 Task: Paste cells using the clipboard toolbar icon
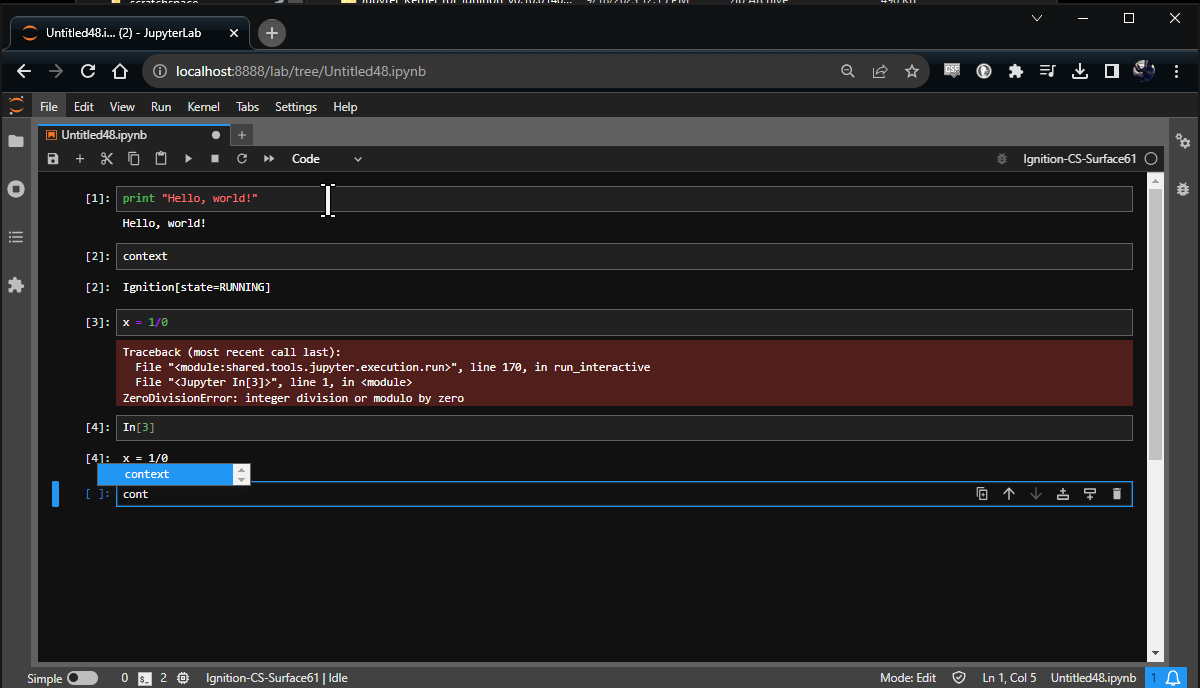[x=161, y=159]
